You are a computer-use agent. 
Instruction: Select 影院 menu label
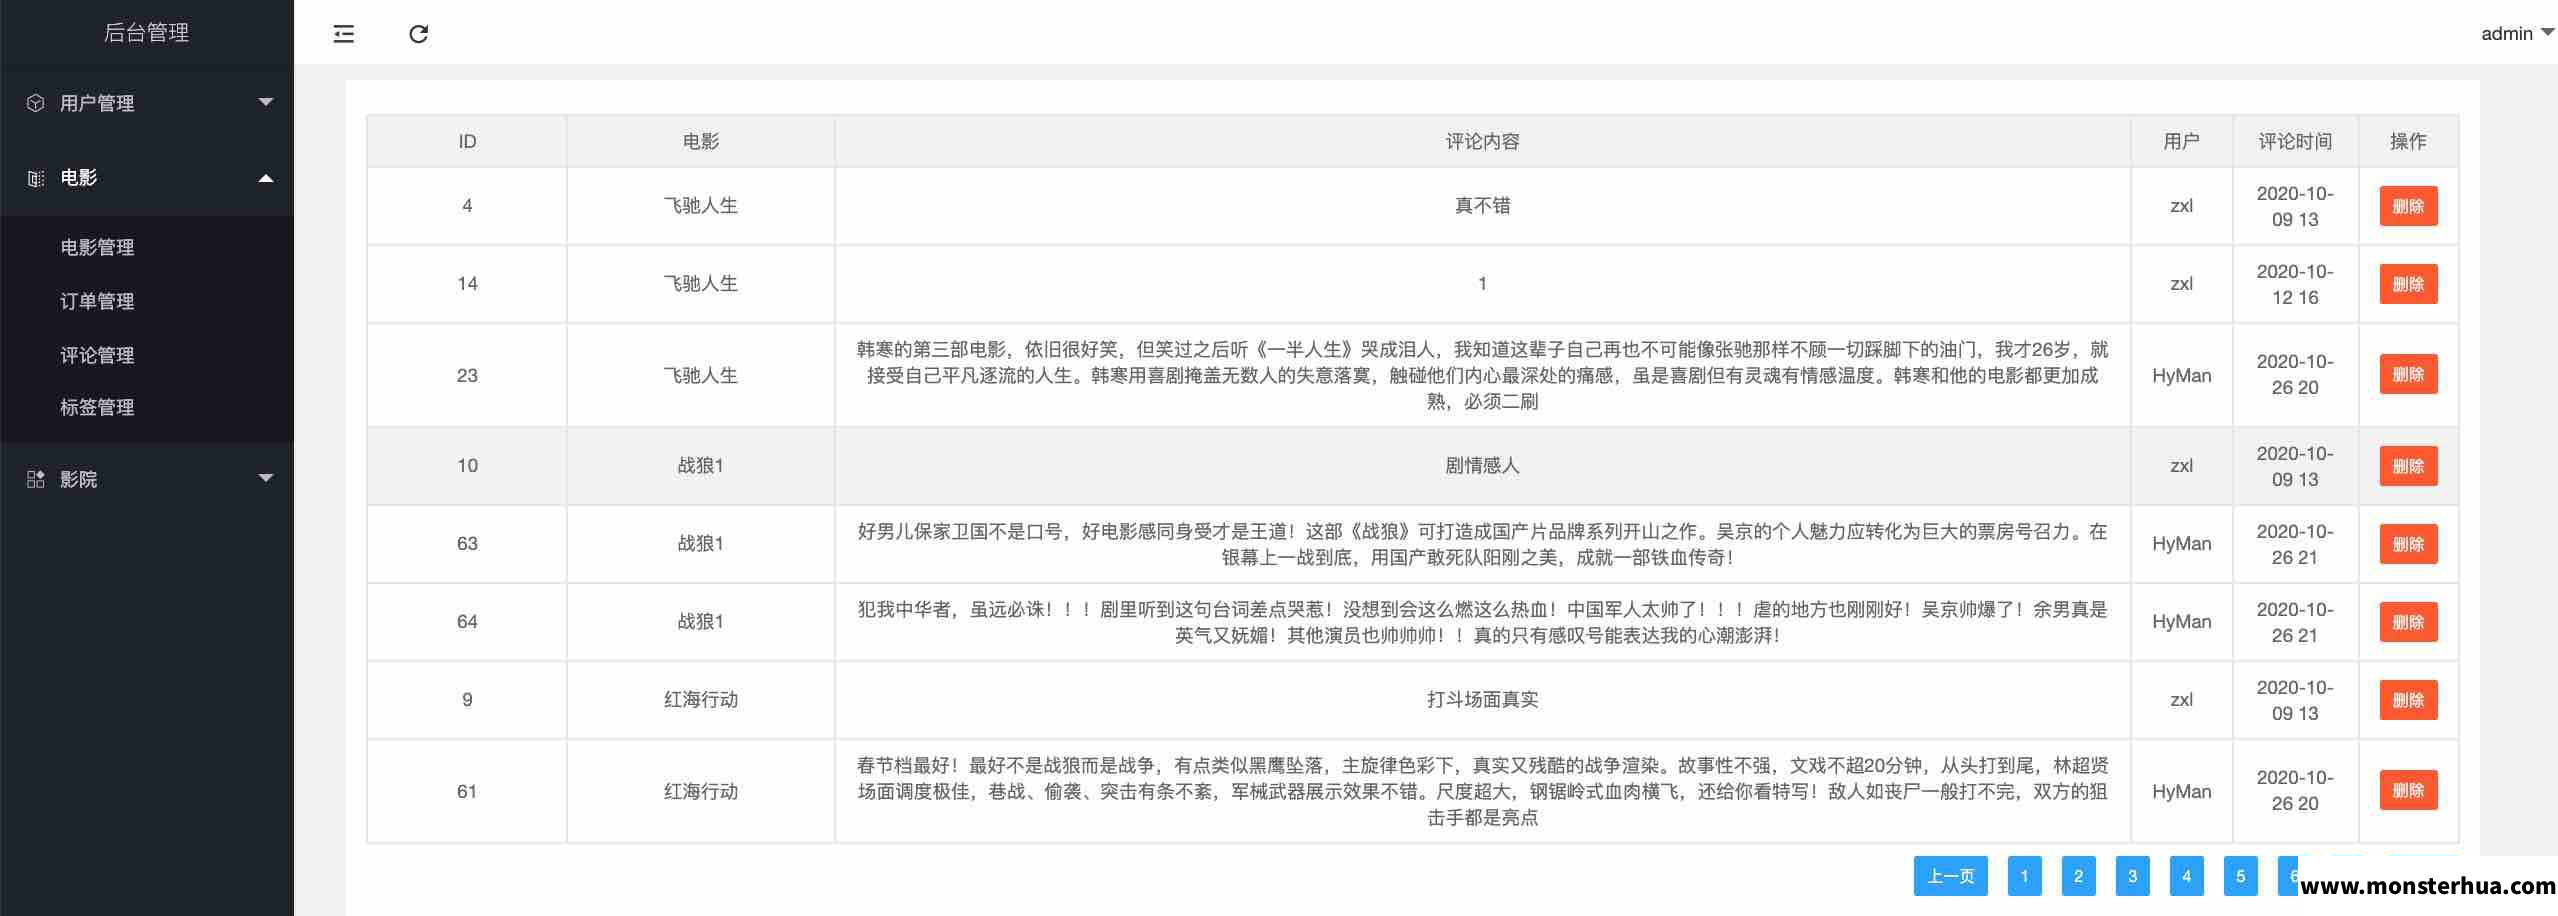tap(78, 479)
